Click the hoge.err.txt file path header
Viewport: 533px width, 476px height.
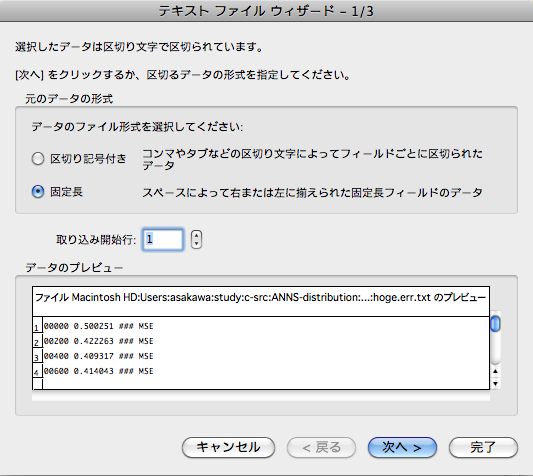[260, 298]
